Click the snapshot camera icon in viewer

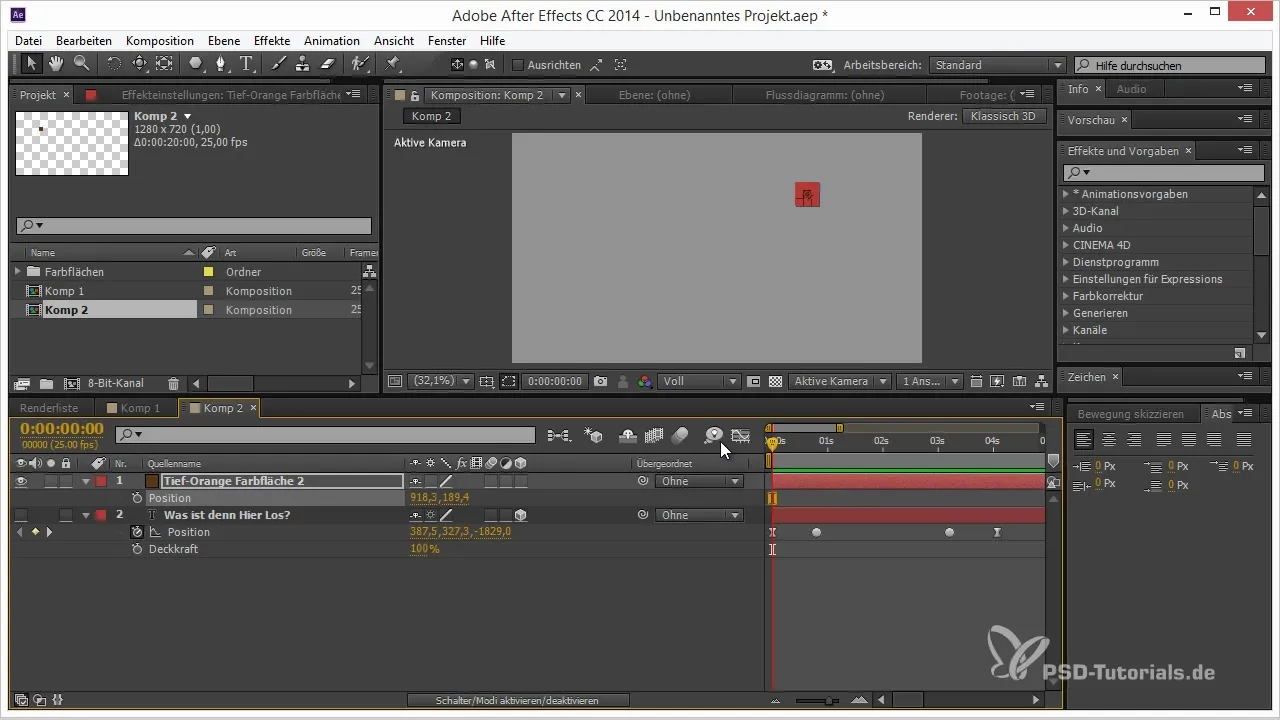point(600,381)
